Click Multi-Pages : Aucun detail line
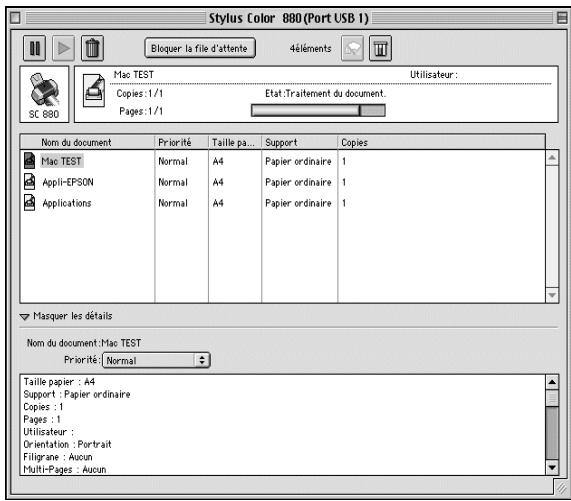Image resolution: width=571 pixels, height=501 pixels. [x=65, y=470]
